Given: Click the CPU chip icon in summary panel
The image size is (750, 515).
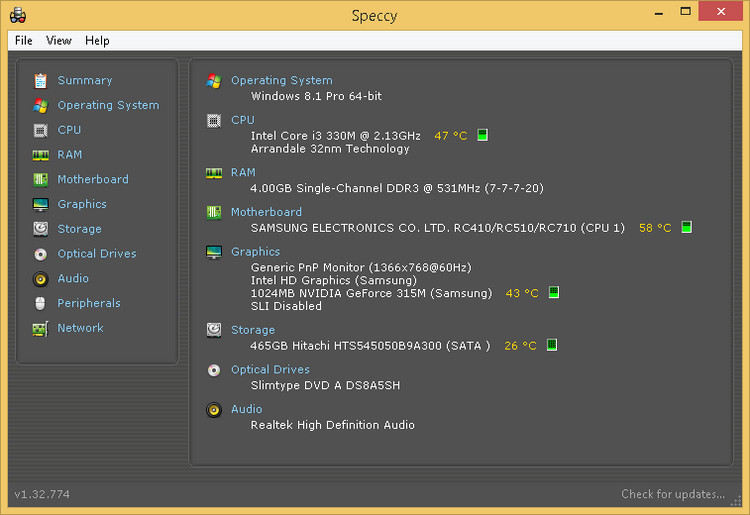Looking at the screenshot, I should click(x=214, y=121).
